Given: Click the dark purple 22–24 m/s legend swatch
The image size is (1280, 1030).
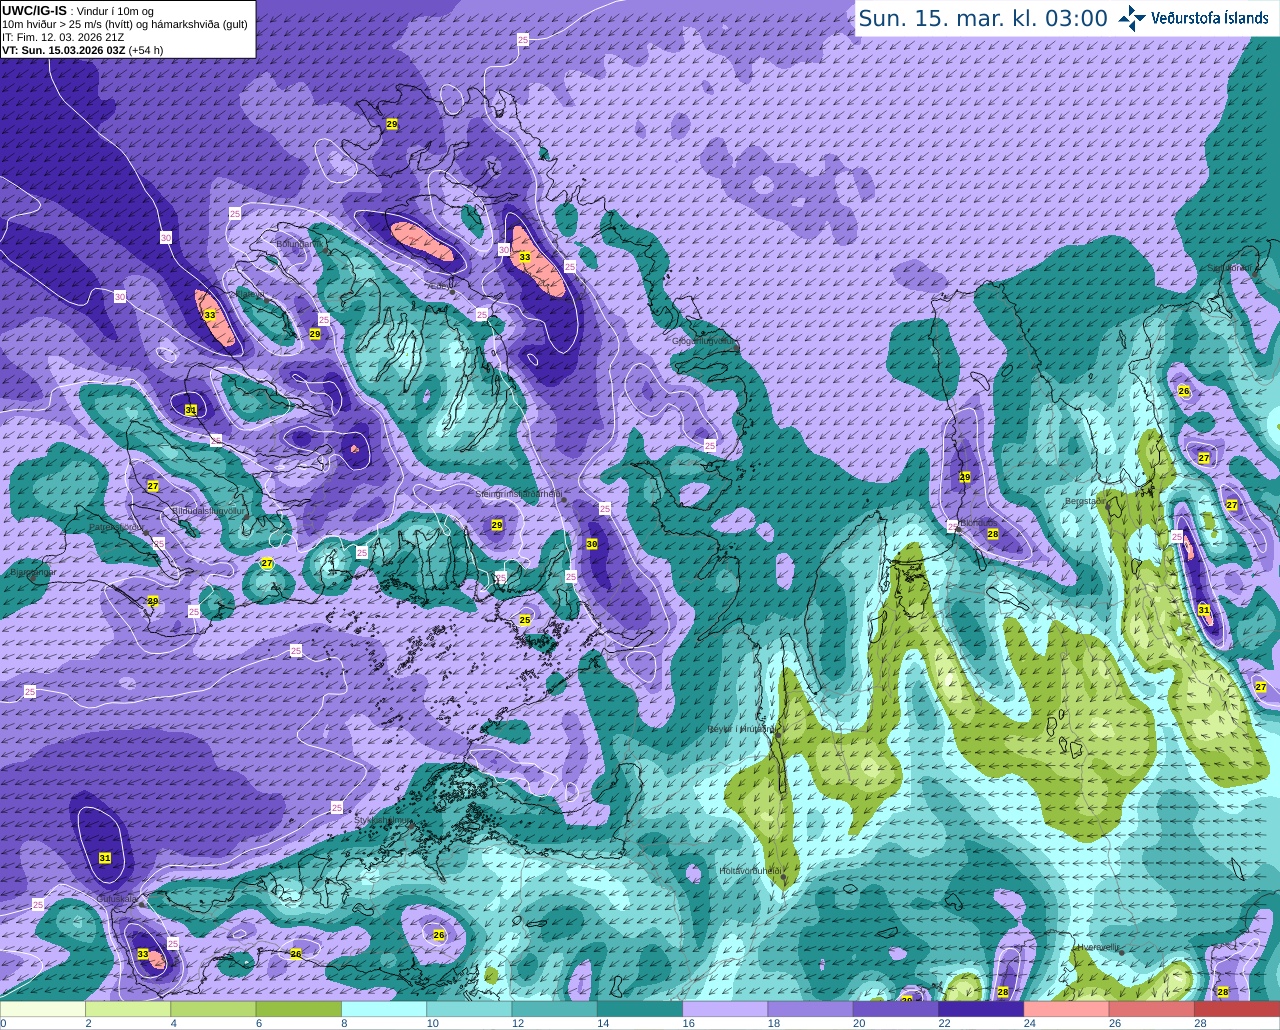Looking at the screenshot, I should click(x=981, y=1008).
